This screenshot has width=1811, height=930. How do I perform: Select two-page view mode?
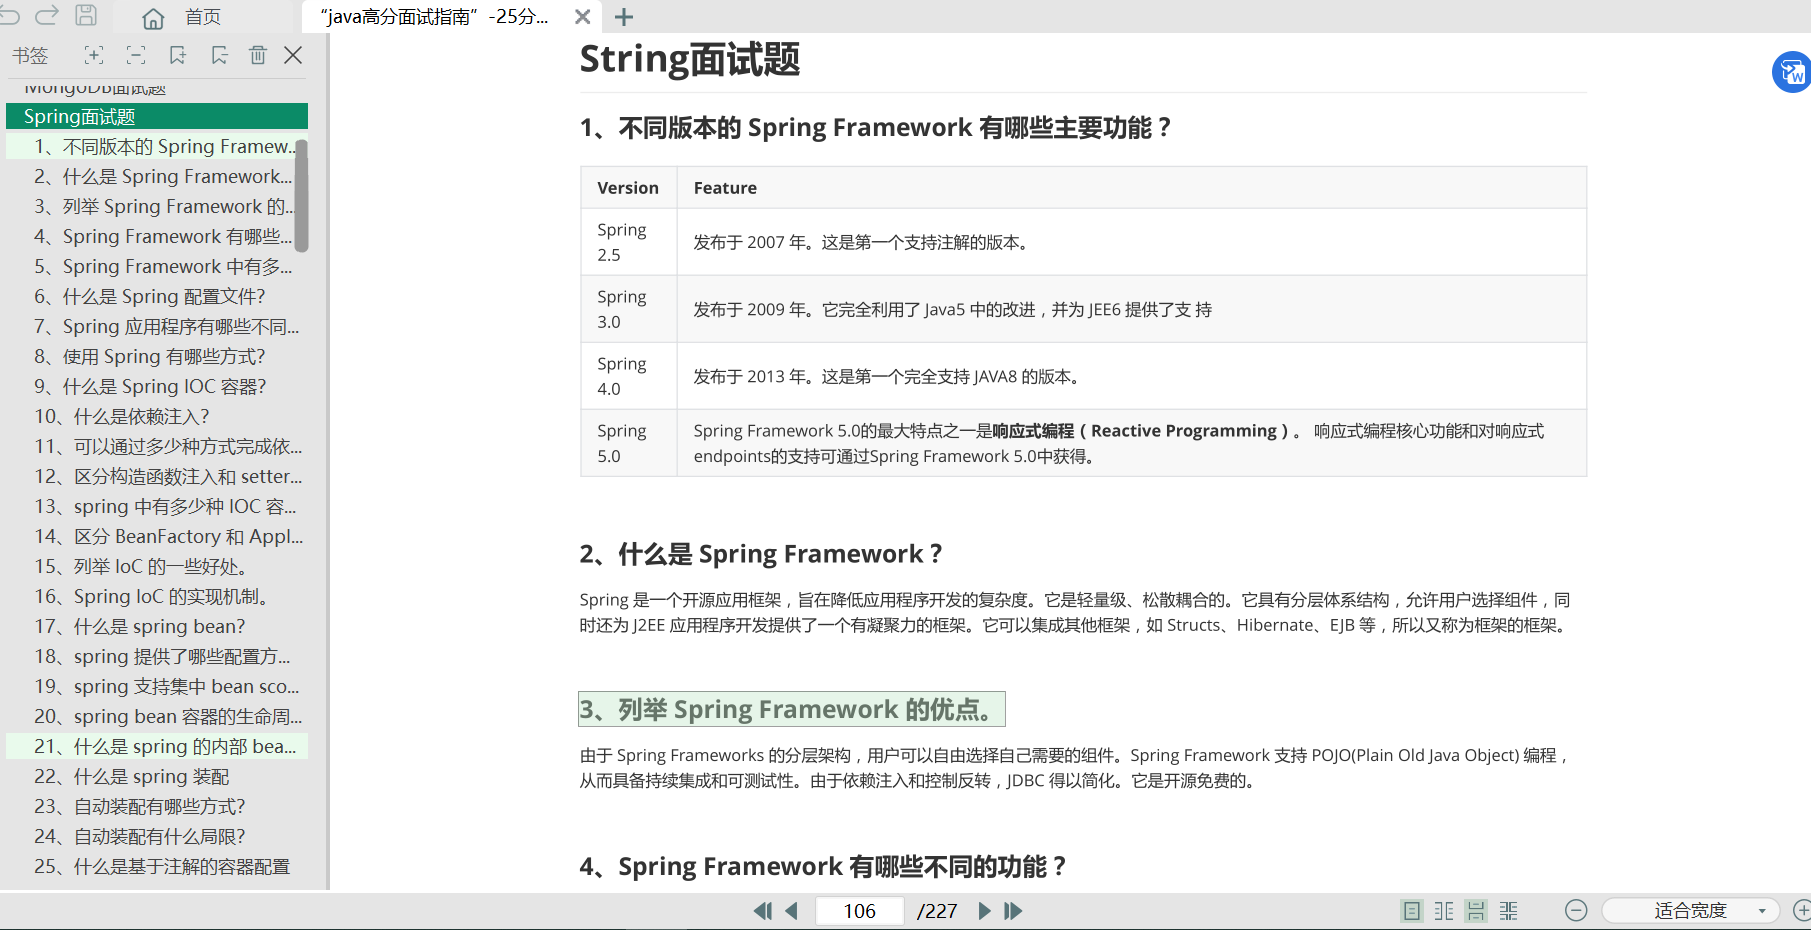pyautogui.click(x=1444, y=911)
